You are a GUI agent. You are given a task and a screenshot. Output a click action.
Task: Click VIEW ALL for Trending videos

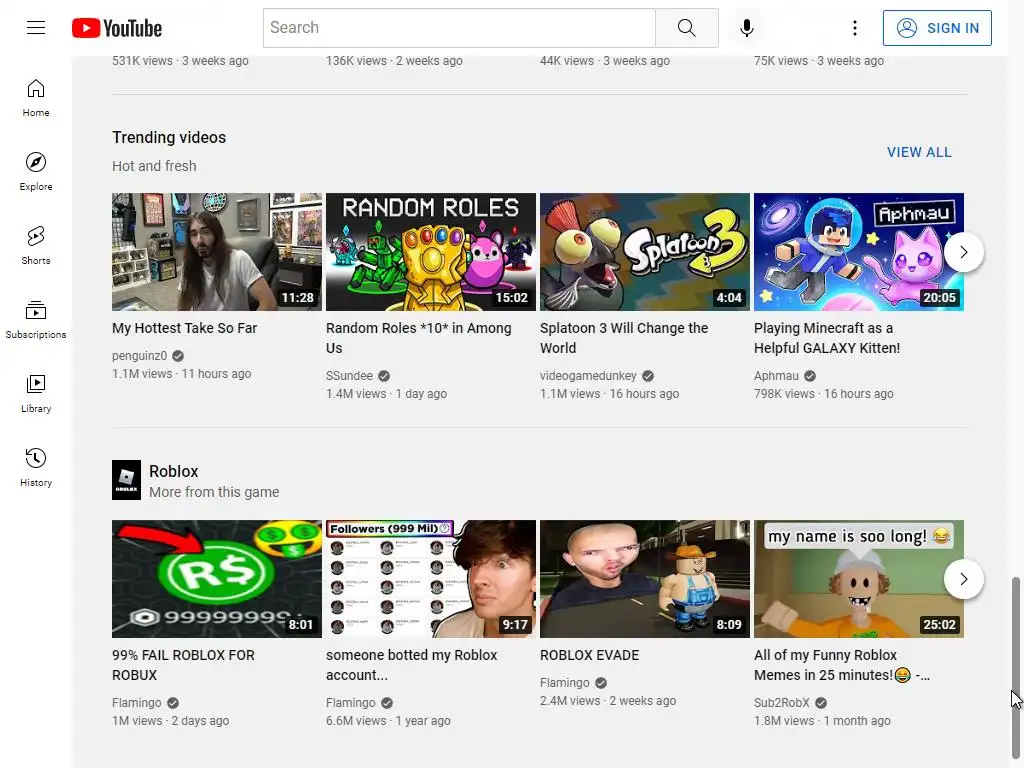pyautogui.click(x=919, y=152)
